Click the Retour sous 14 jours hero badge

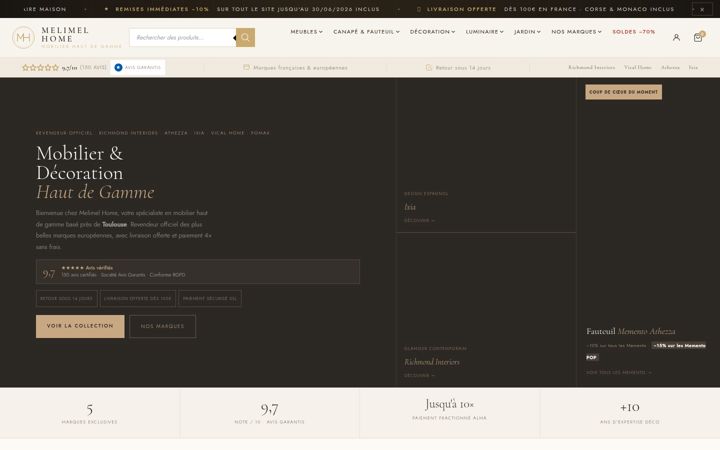point(67,298)
